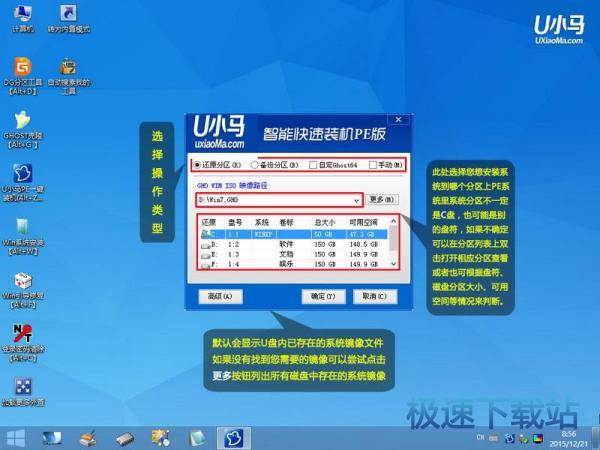Screen dimensions: 600x450
Task: Open the orange box tool icon beside DG
Action: pyautogui.click(x=69, y=76)
